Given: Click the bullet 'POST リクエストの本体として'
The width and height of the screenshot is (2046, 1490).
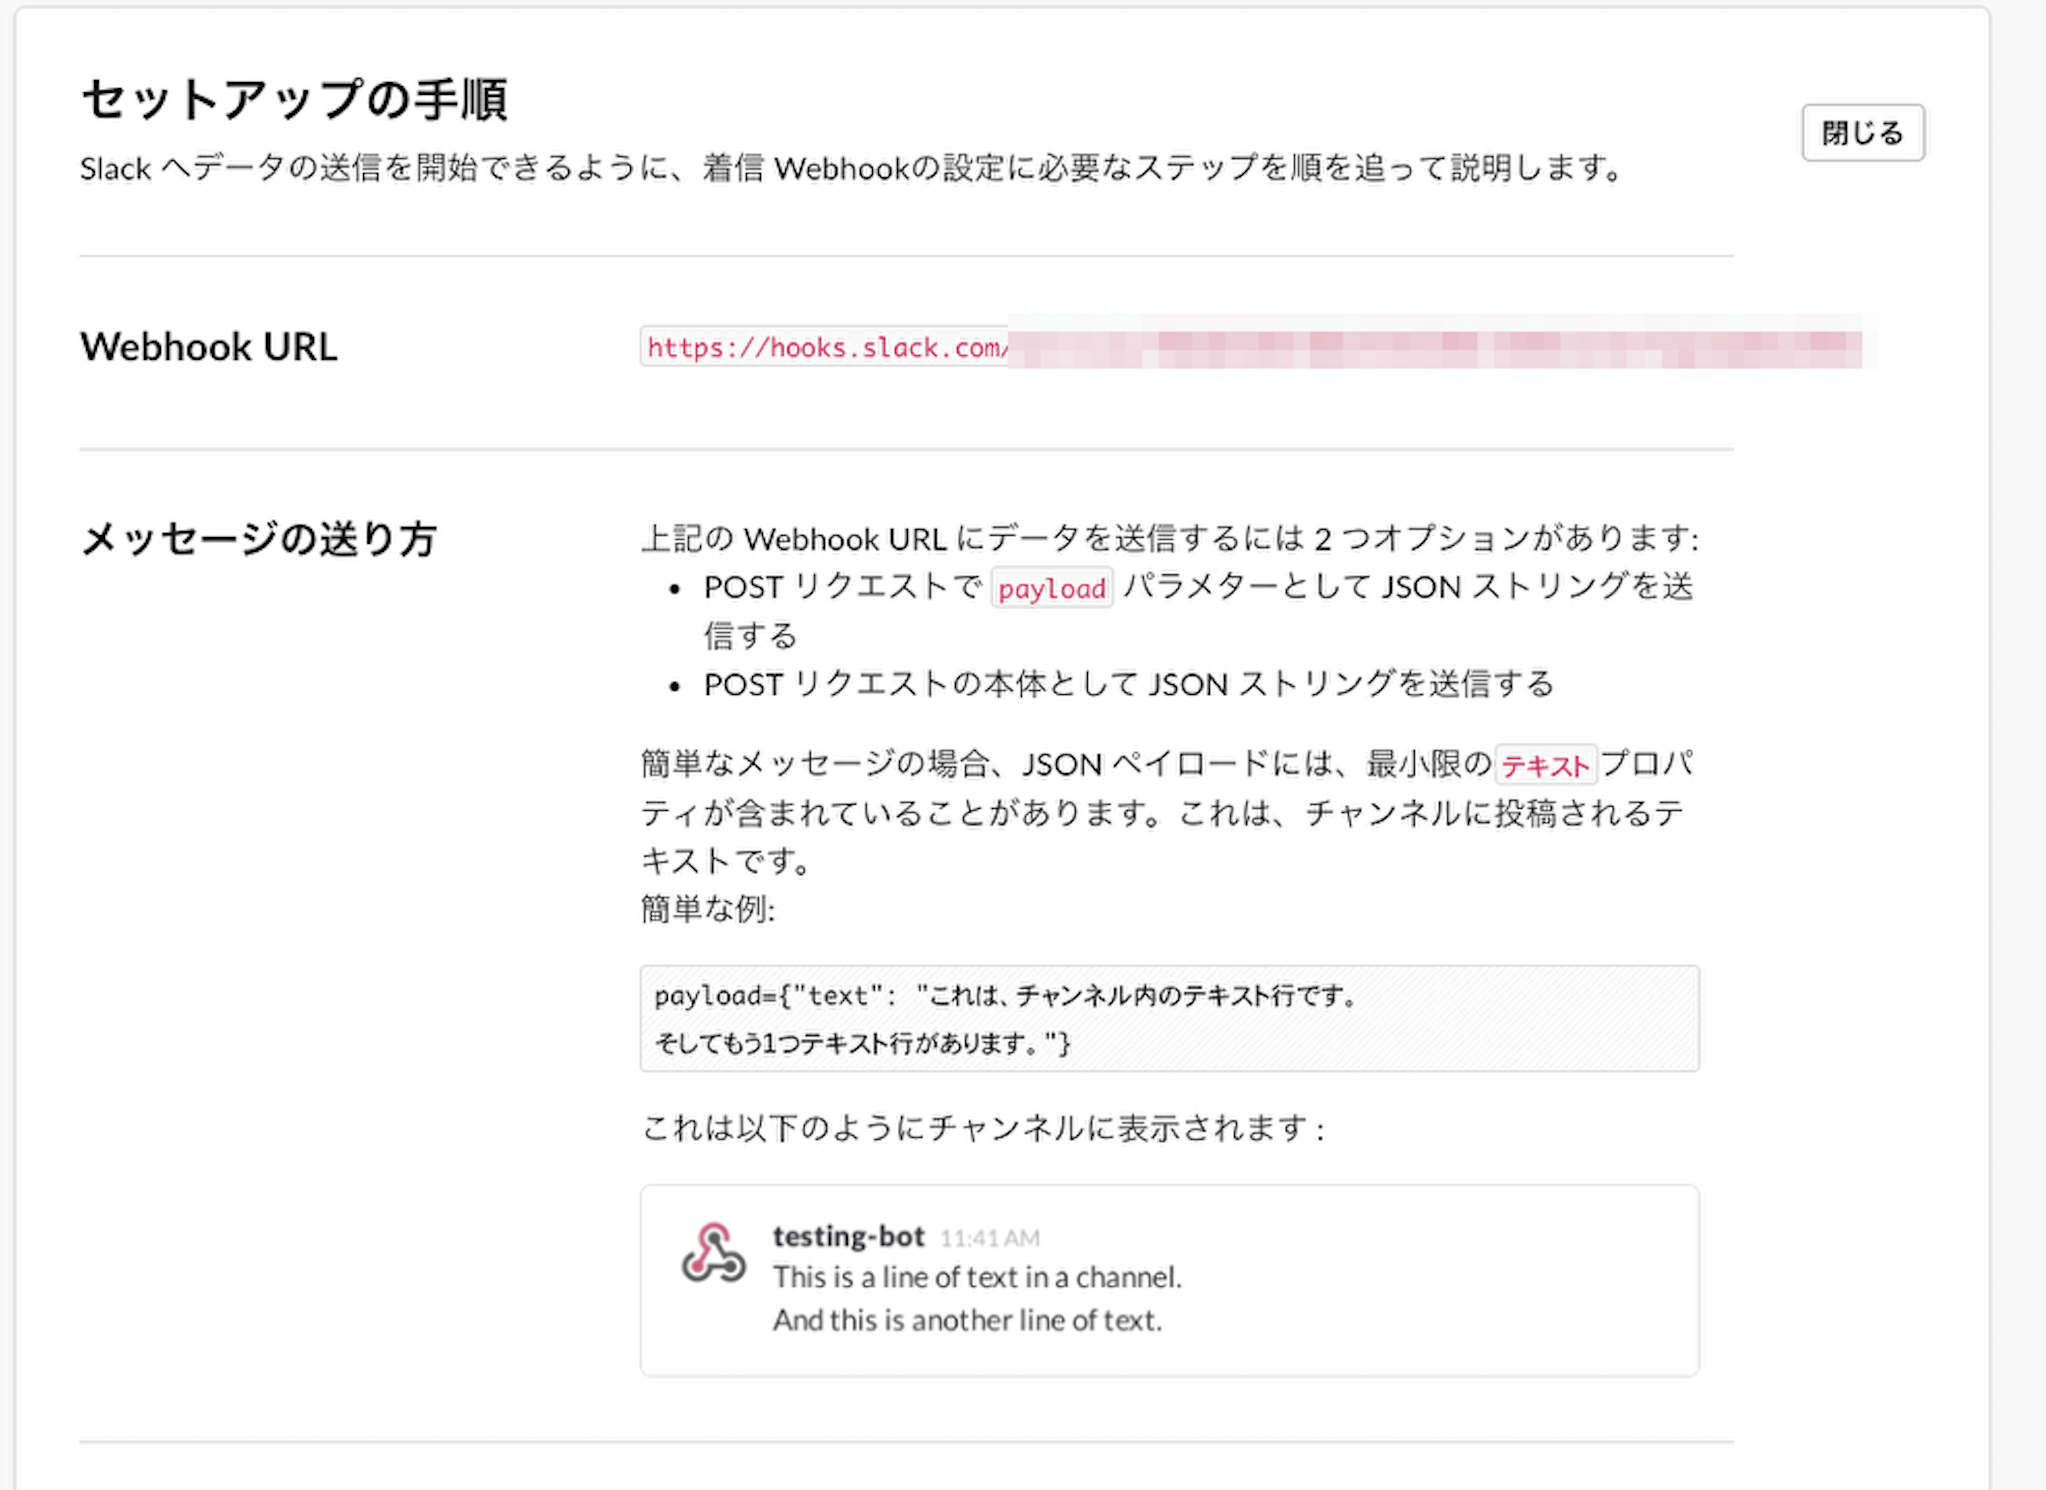Looking at the screenshot, I should tap(1128, 685).
